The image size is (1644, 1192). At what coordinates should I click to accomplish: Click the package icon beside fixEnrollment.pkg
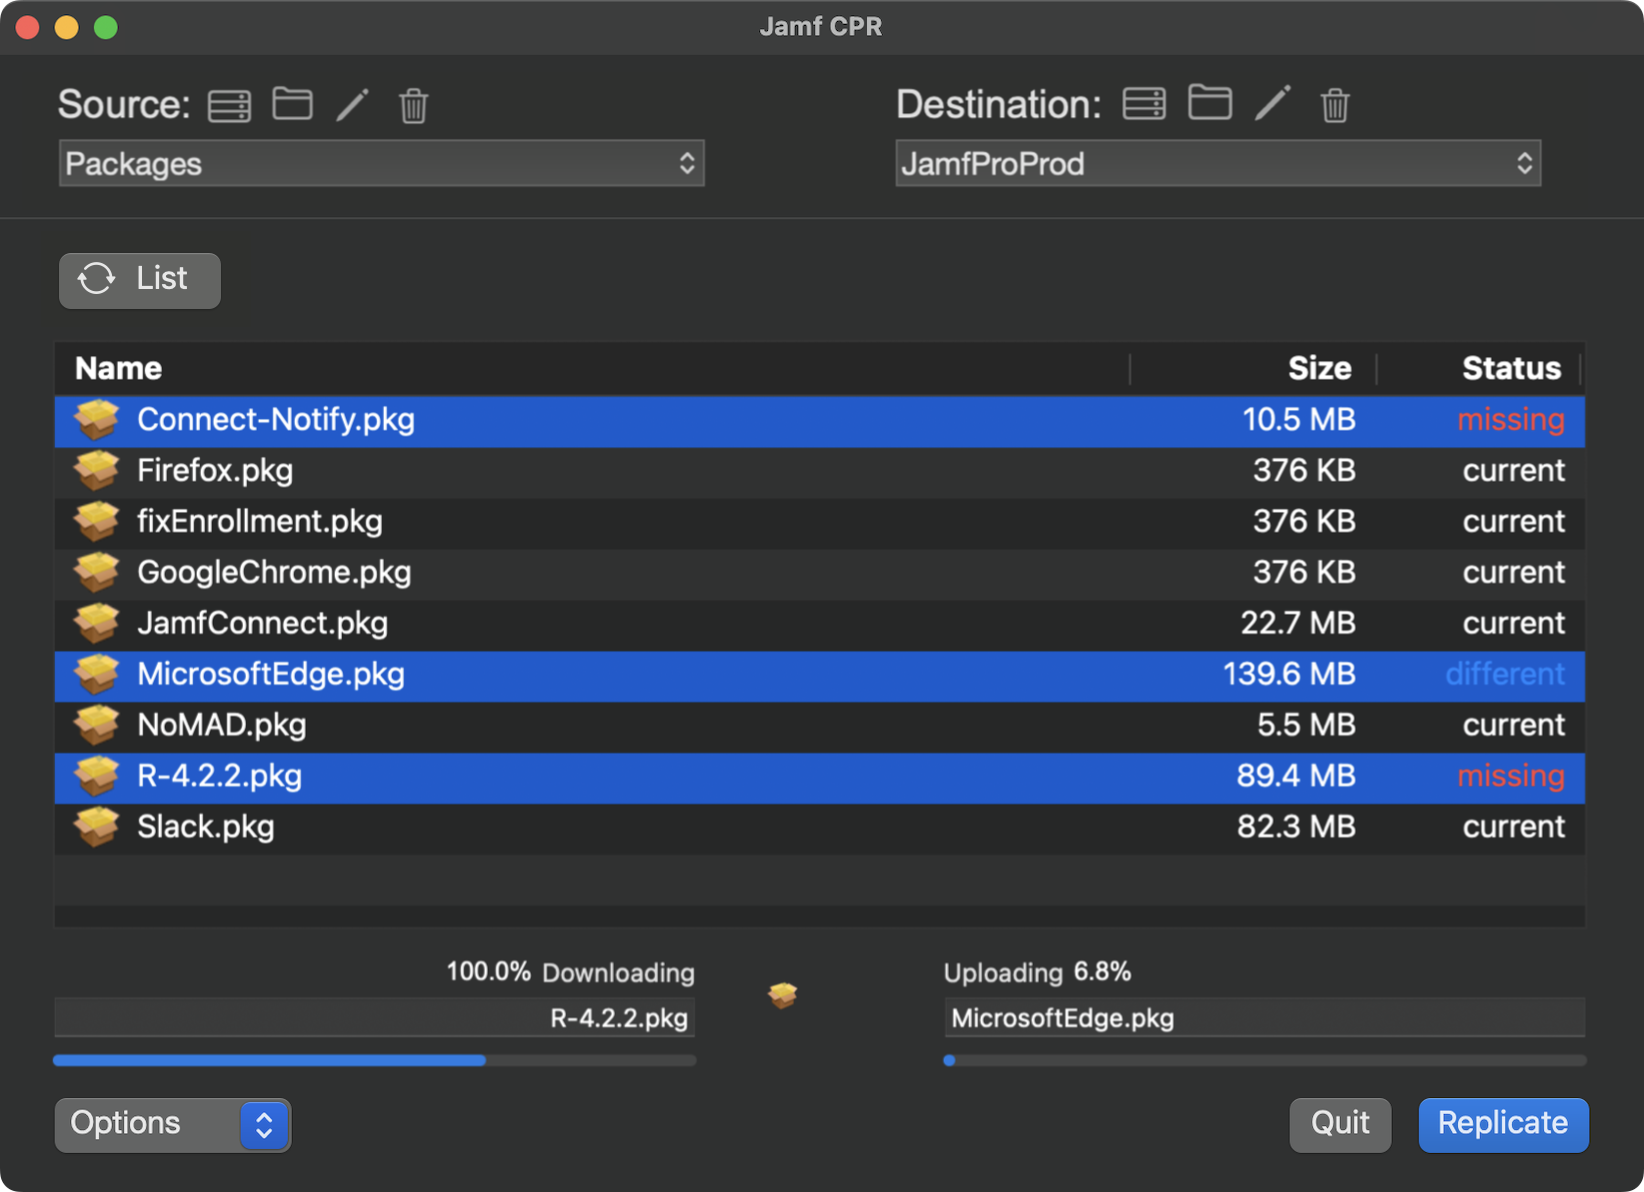pyautogui.click(x=97, y=522)
